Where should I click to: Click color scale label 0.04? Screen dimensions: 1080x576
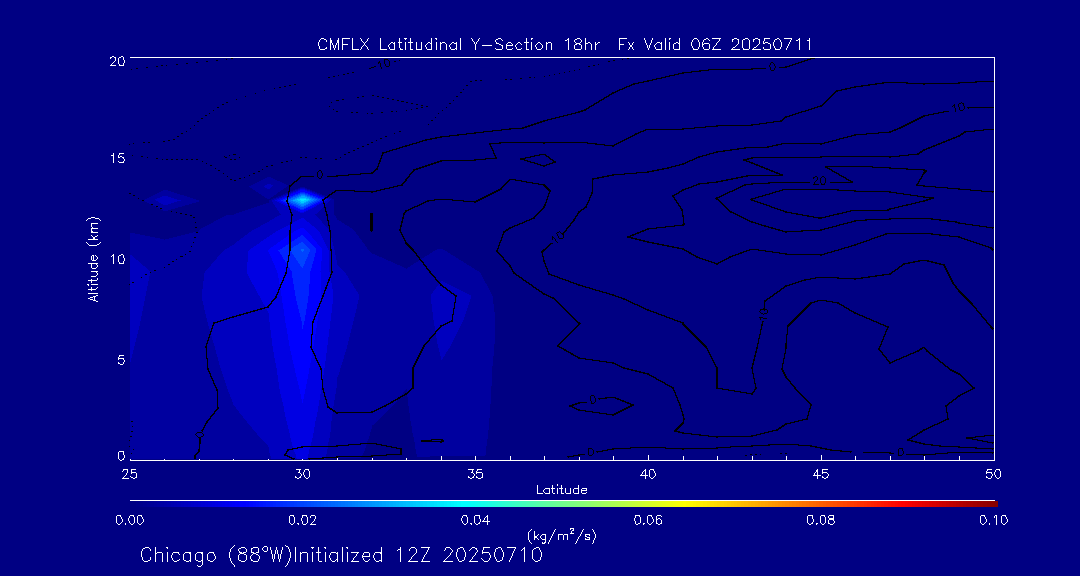coord(475,520)
